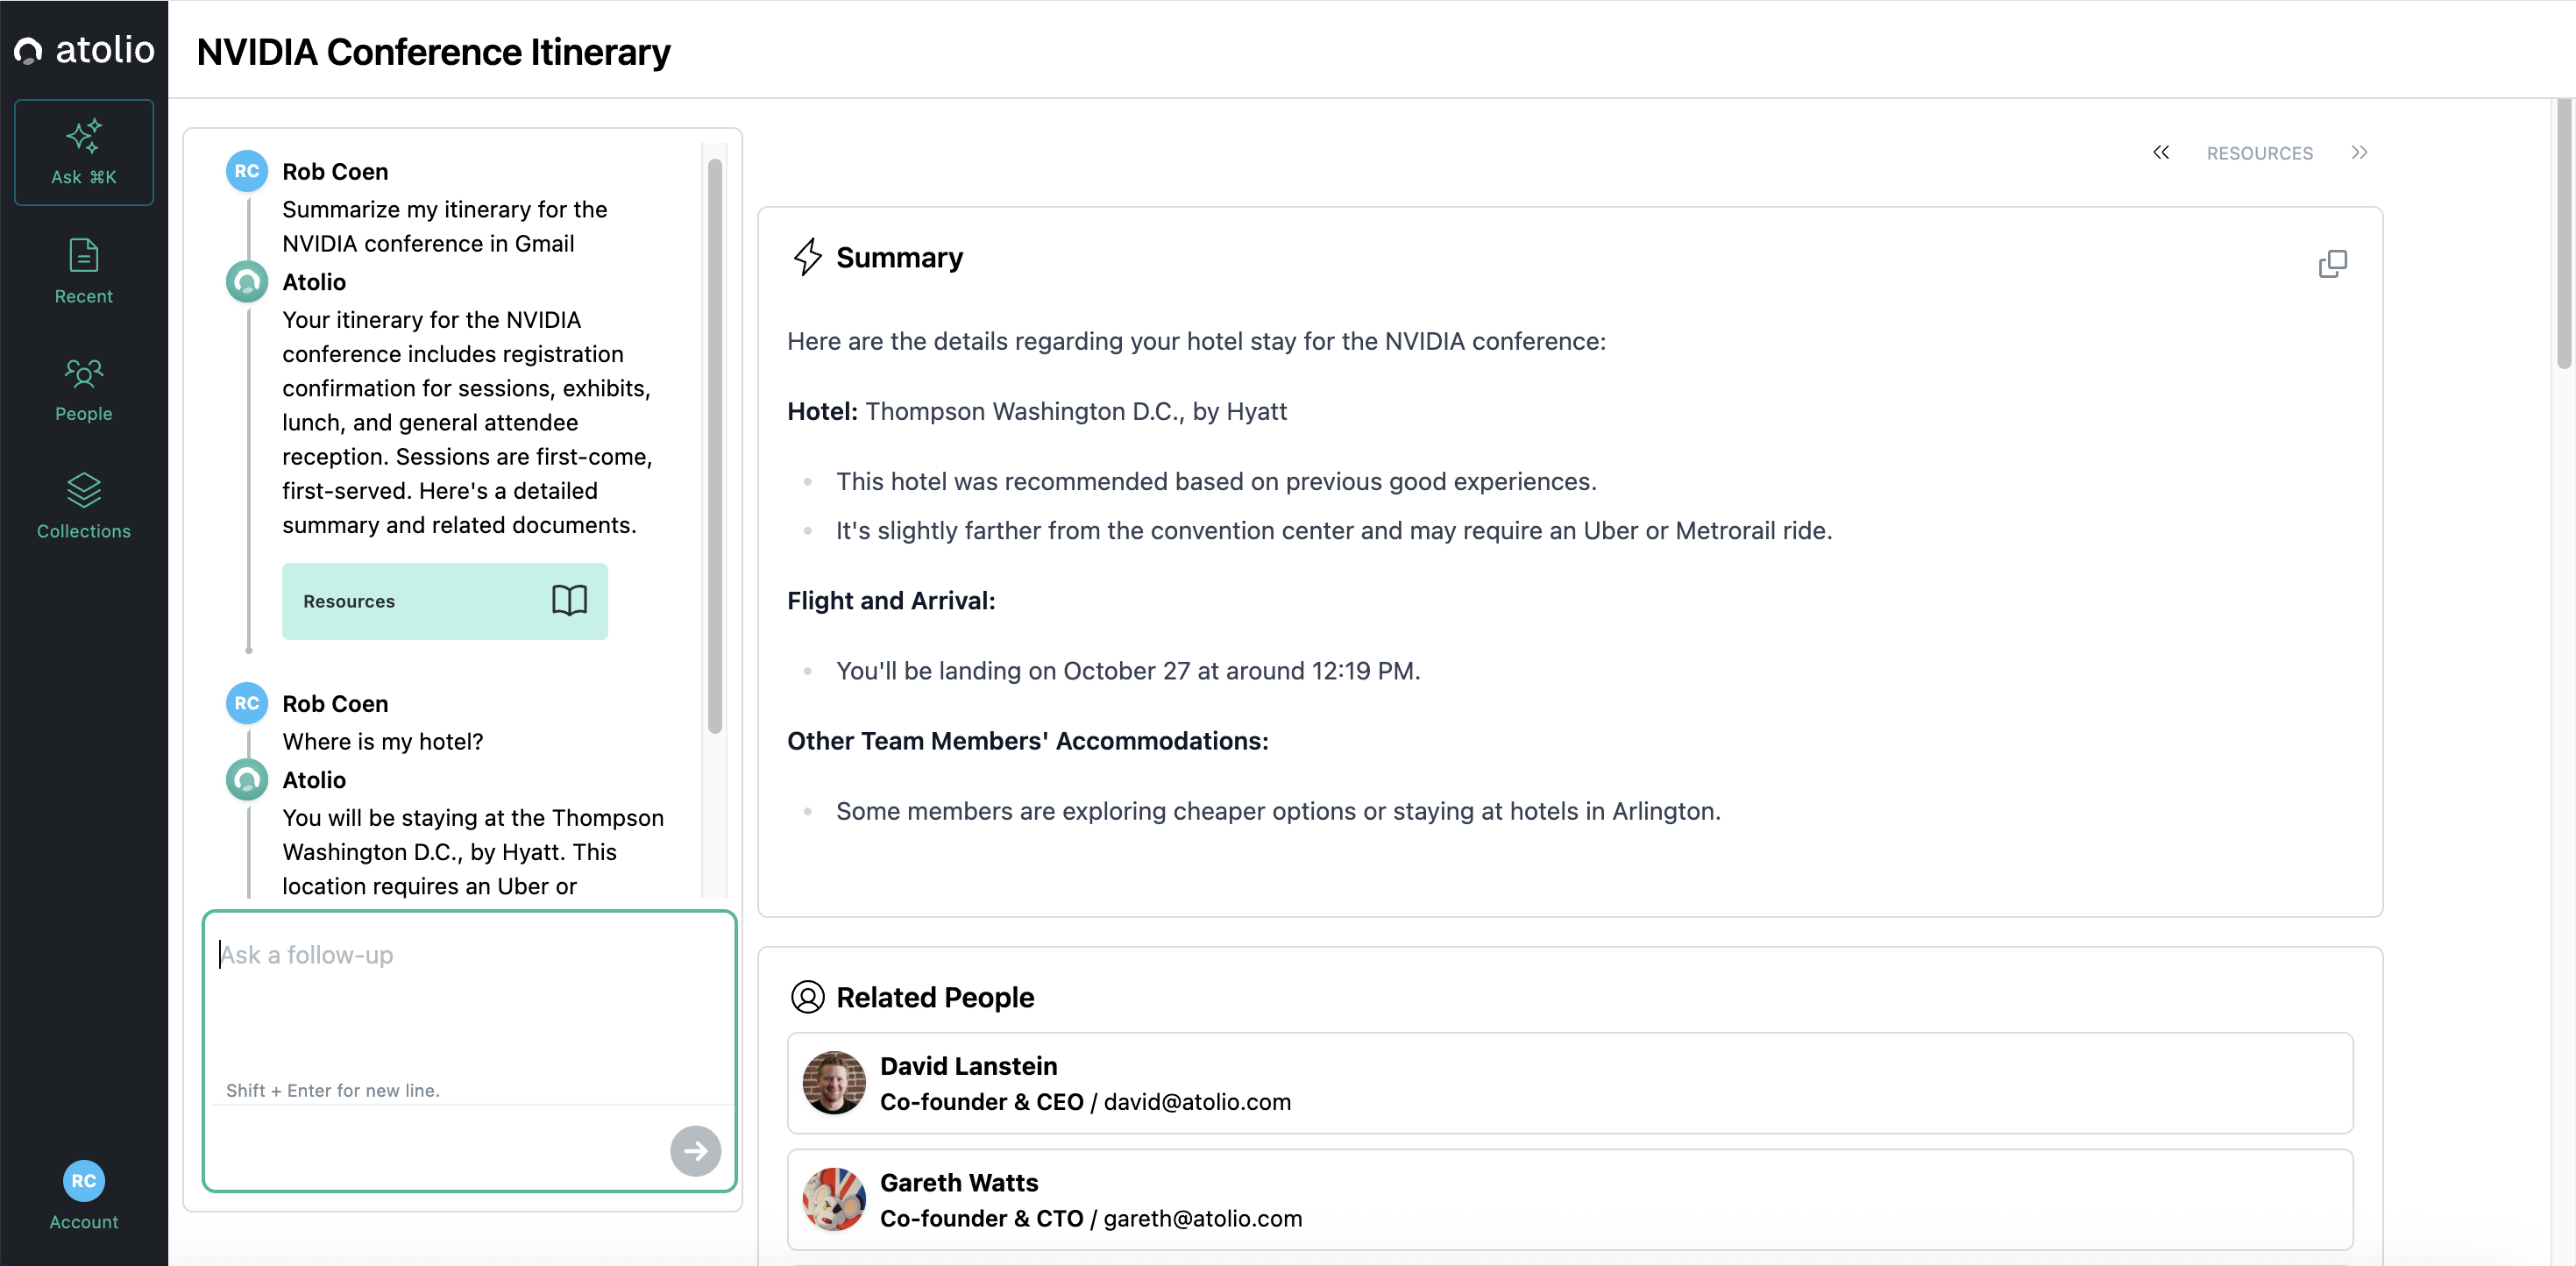Click Gareth Watts' avatar image
Viewport: 2576px width, 1266px height.
pos(834,1200)
